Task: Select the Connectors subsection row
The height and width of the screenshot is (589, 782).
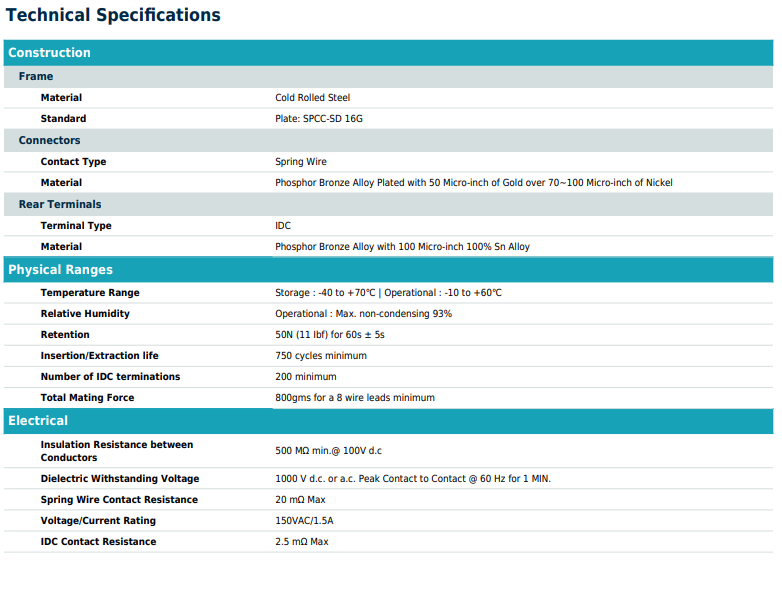Action: 49,140
